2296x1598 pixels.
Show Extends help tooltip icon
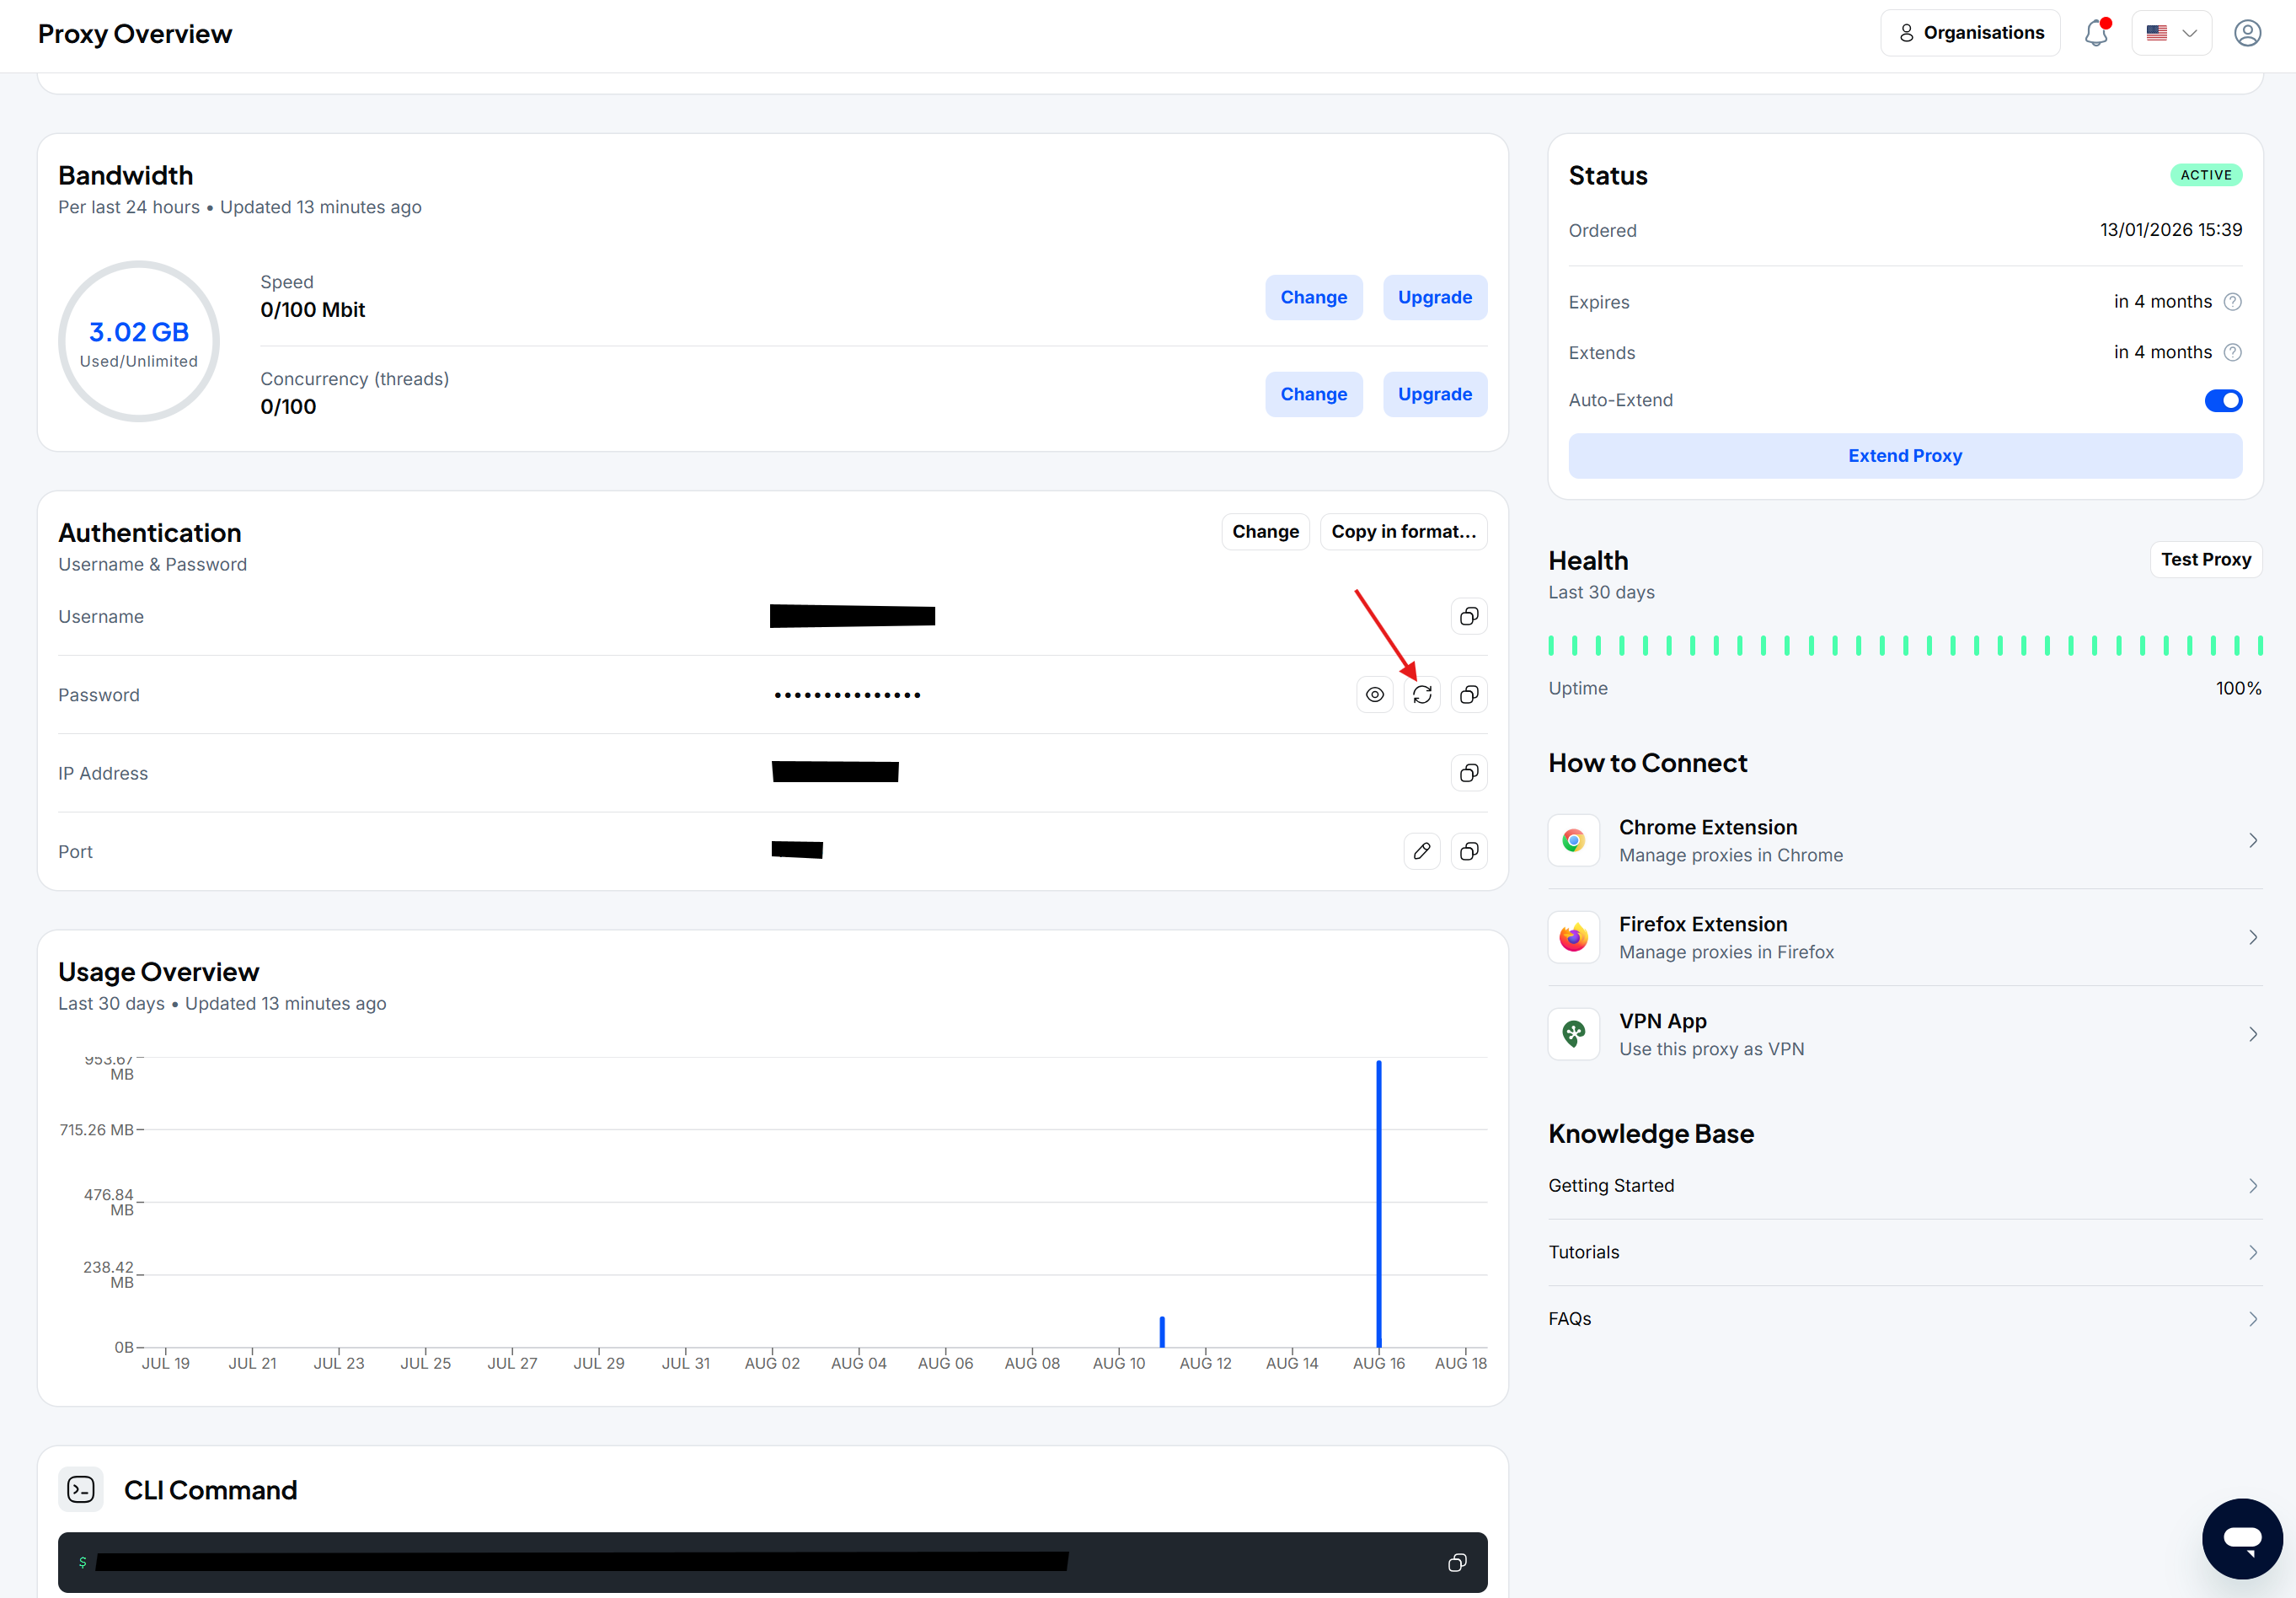[2232, 352]
